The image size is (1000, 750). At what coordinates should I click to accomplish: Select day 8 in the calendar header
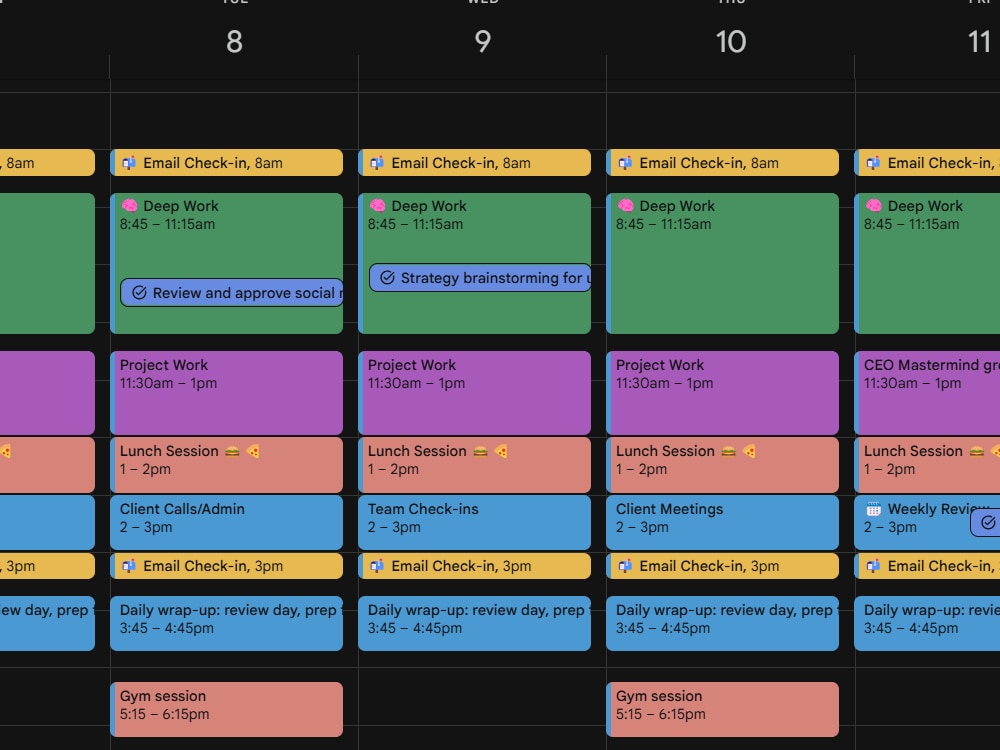[234, 41]
